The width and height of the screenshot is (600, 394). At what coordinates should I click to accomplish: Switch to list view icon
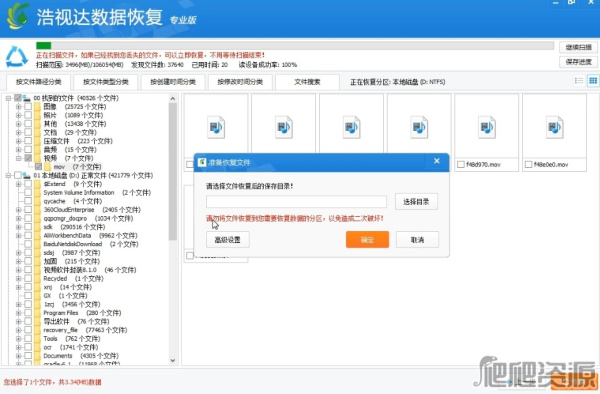point(579,81)
